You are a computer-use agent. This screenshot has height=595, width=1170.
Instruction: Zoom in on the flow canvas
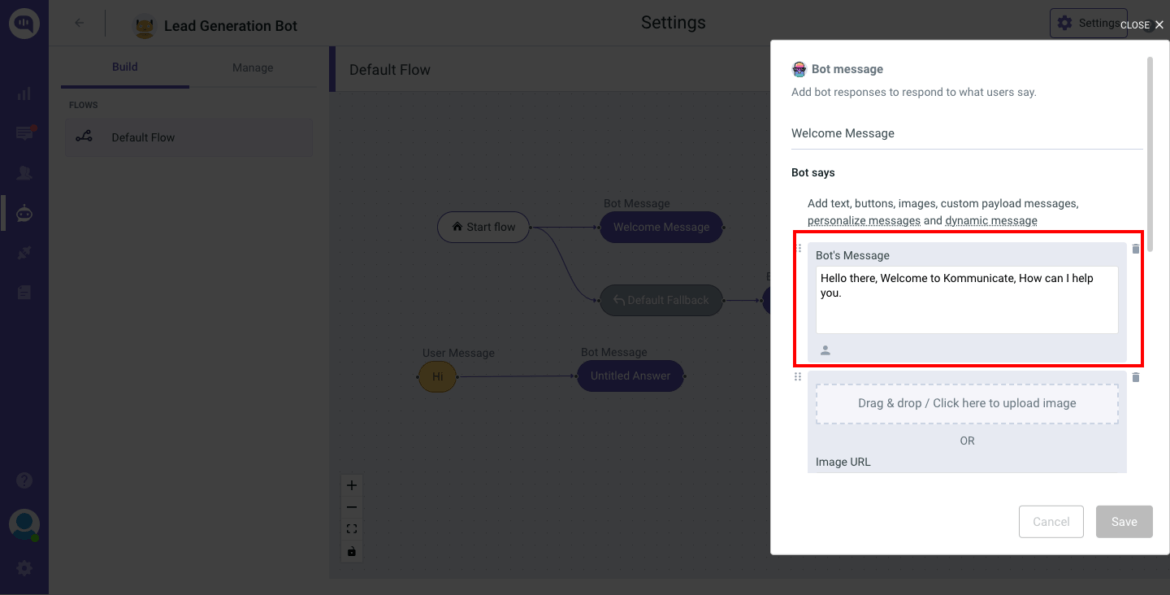pos(351,485)
